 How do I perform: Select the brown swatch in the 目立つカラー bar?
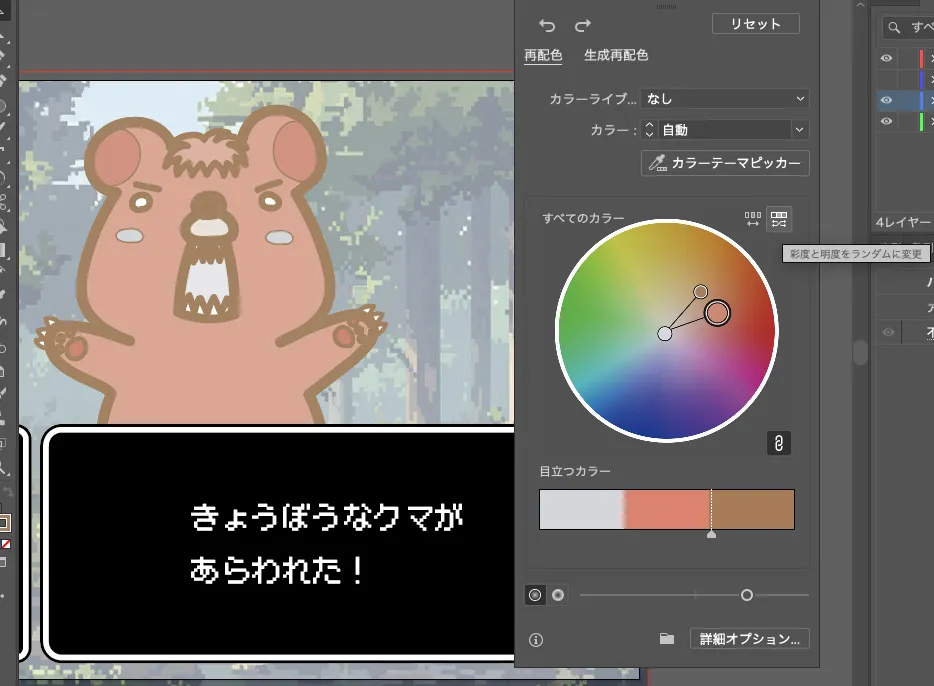coord(752,509)
